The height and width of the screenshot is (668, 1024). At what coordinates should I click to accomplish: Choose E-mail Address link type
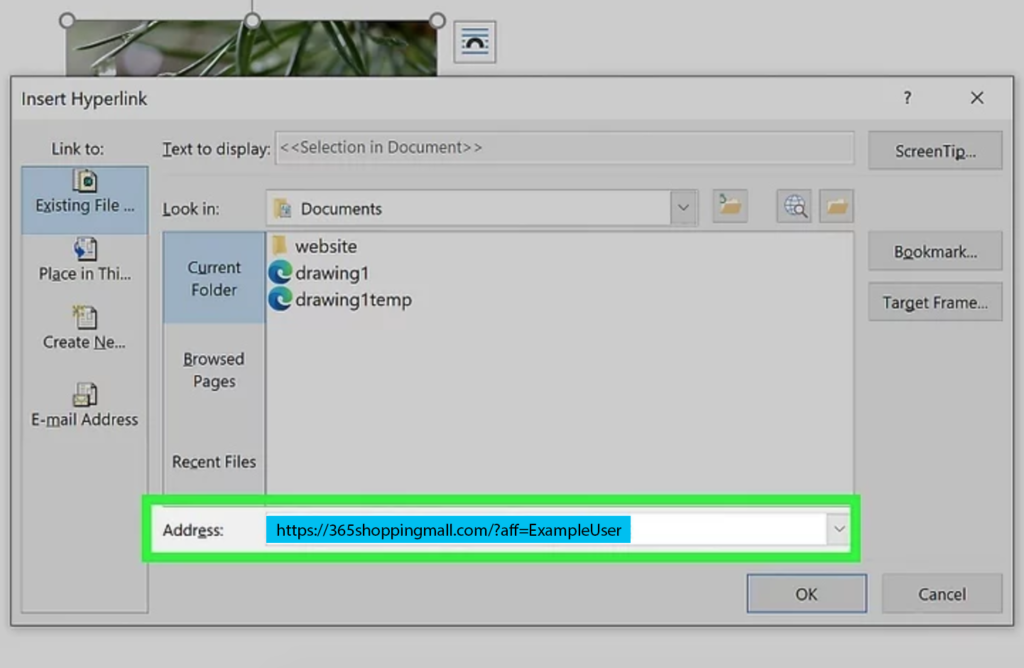pyautogui.click(x=85, y=407)
